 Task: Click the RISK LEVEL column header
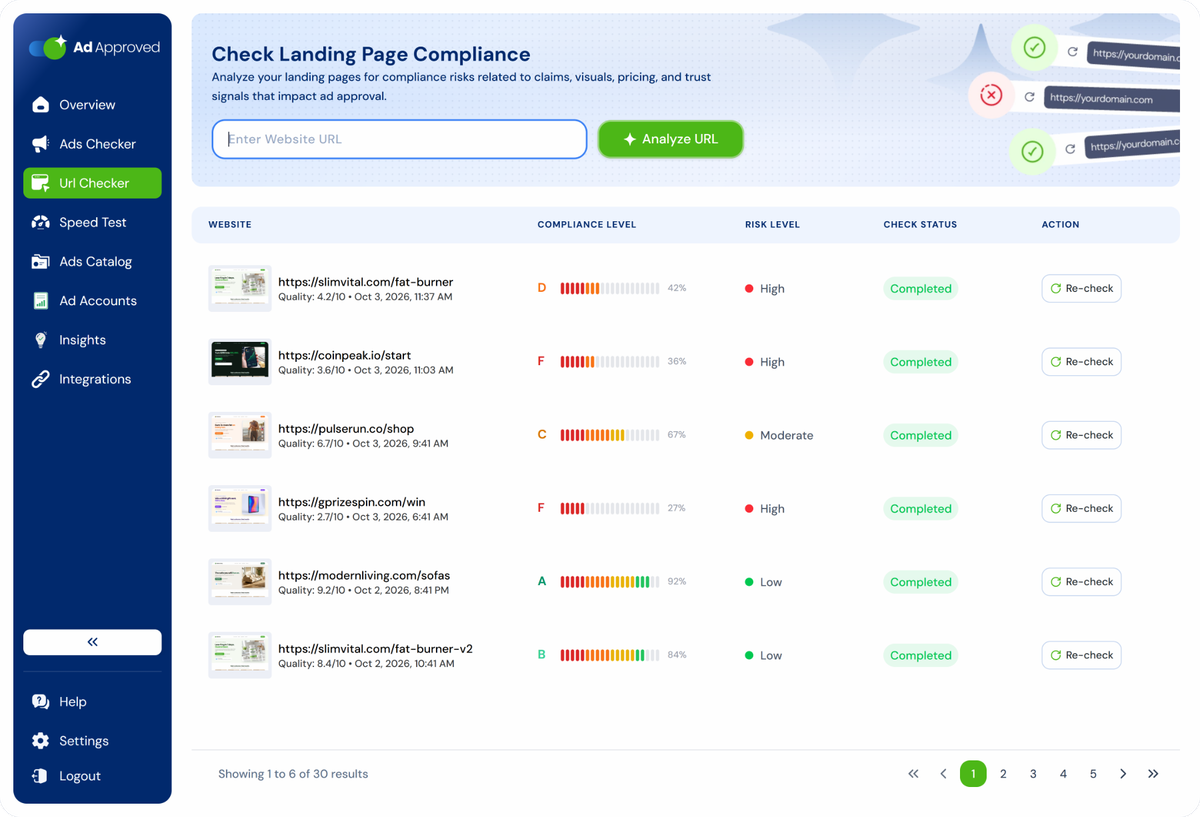tap(772, 225)
